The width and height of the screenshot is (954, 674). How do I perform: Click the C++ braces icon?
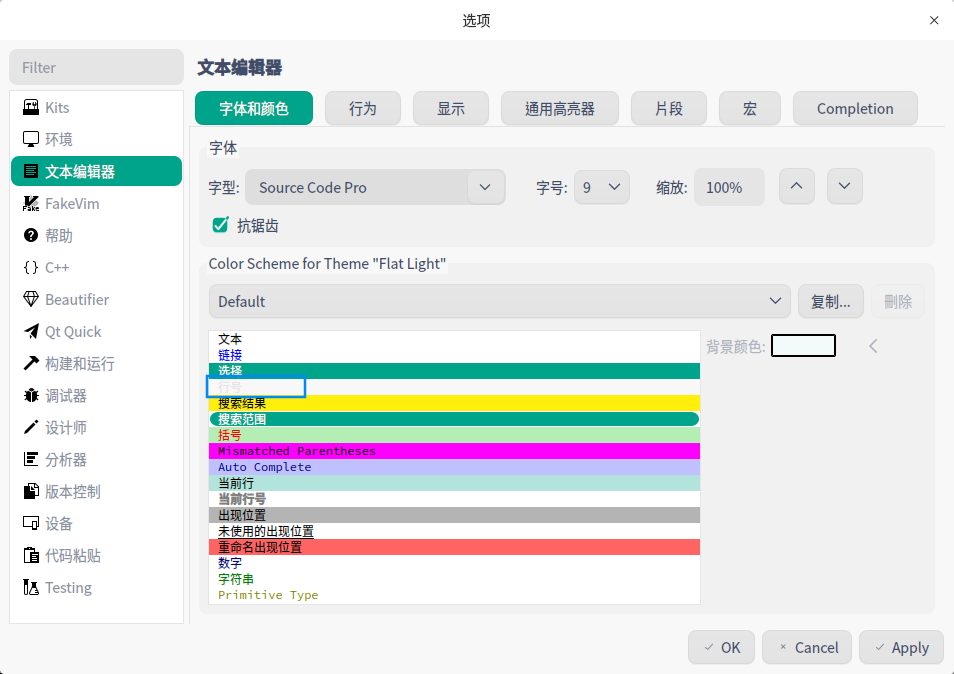tap(31, 268)
